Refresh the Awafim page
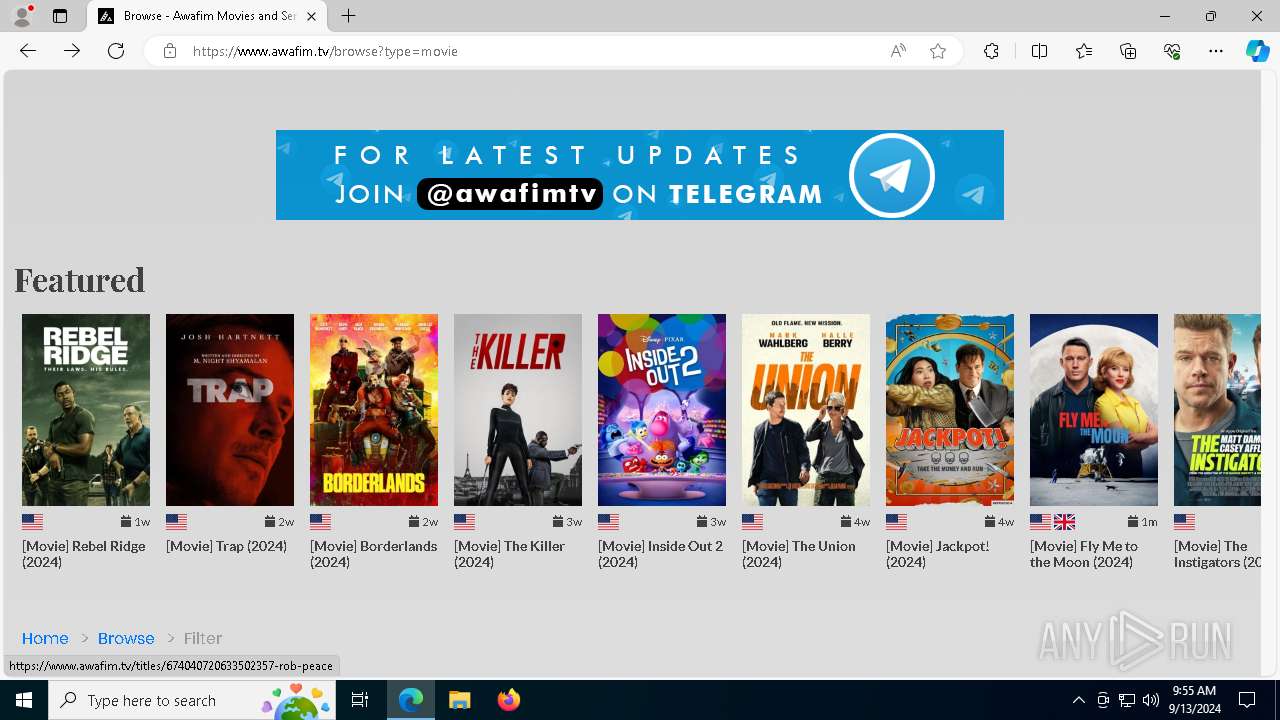The image size is (1280, 720). [x=116, y=51]
